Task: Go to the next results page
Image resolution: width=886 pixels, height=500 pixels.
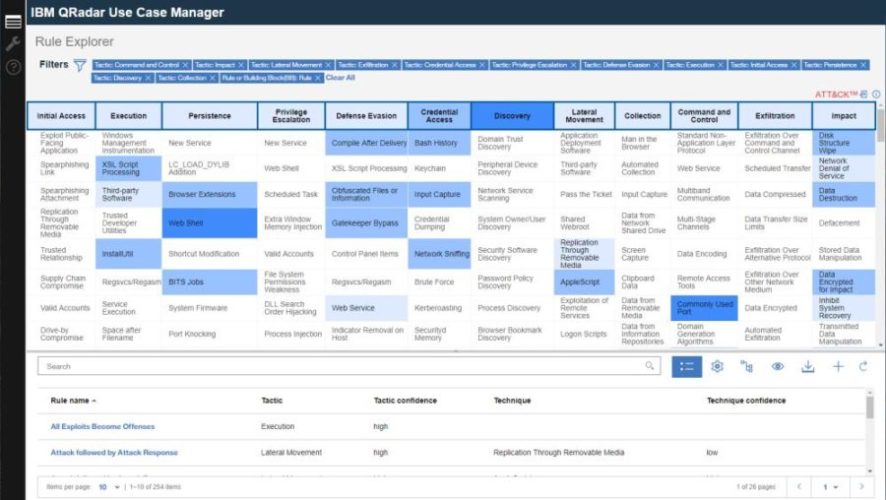Action: 862,486
